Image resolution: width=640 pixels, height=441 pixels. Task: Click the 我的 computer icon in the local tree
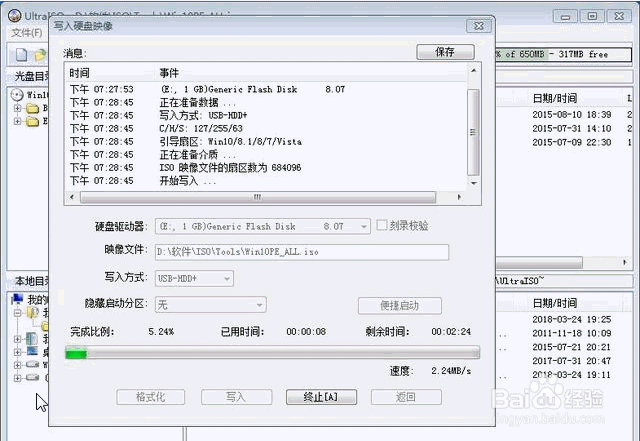tap(18, 299)
